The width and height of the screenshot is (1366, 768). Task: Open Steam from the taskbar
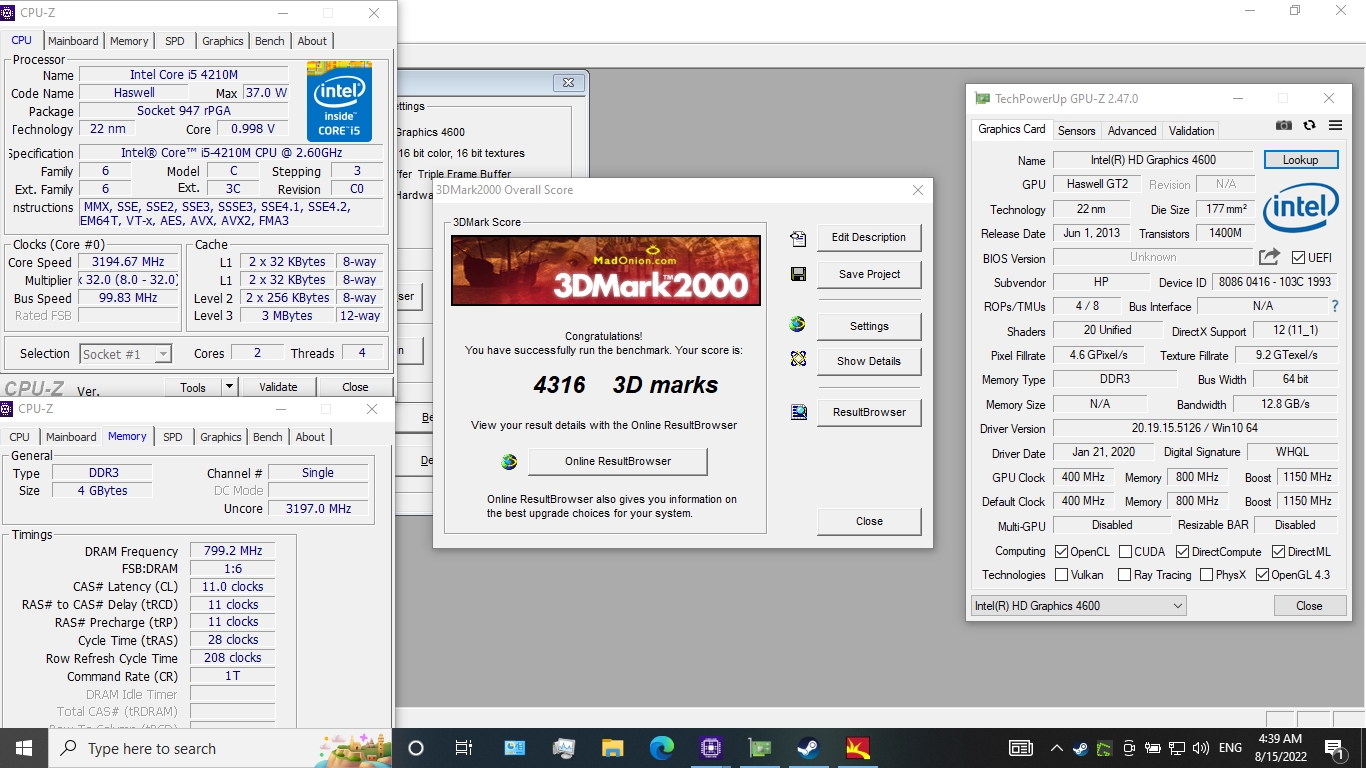coord(808,748)
